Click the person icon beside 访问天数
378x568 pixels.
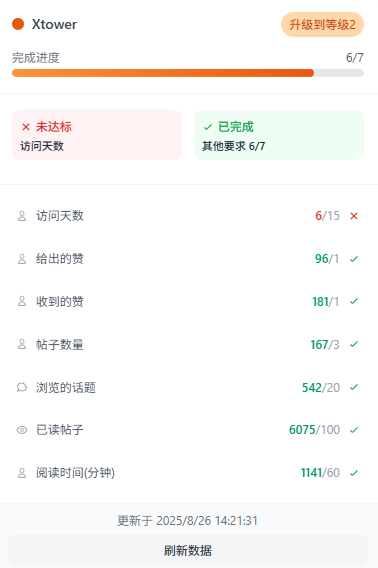point(22,216)
